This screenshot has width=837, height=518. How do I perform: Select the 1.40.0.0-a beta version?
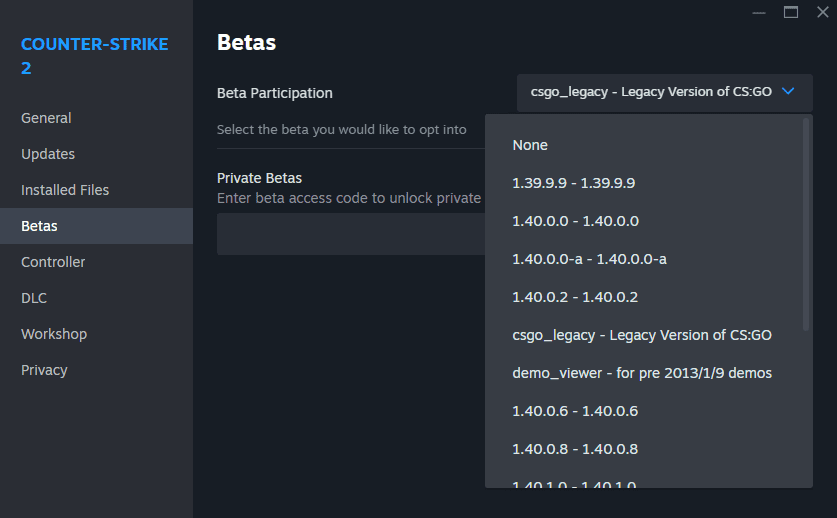coord(589,259)
